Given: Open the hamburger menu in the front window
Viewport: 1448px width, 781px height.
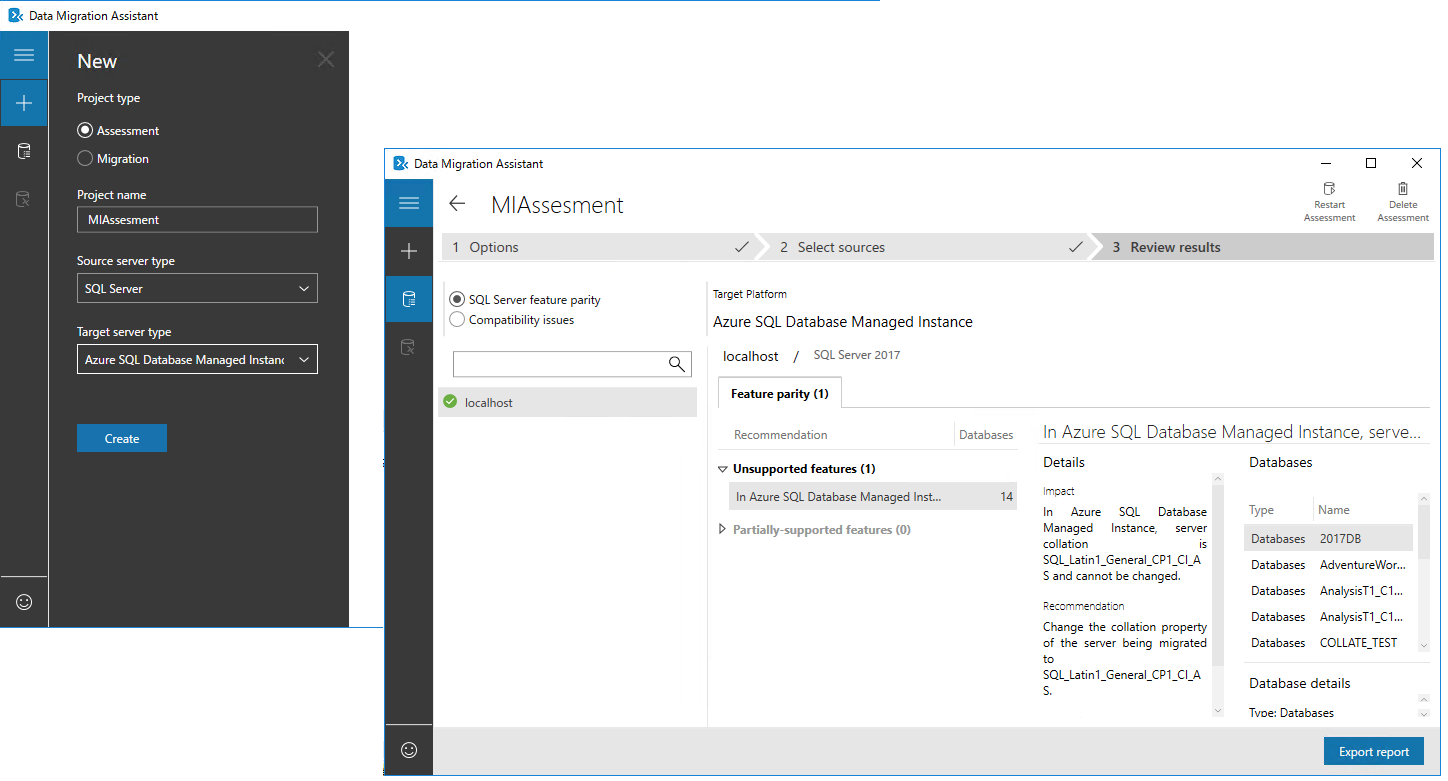Looking at the screenshot, I should click(408, 203).
